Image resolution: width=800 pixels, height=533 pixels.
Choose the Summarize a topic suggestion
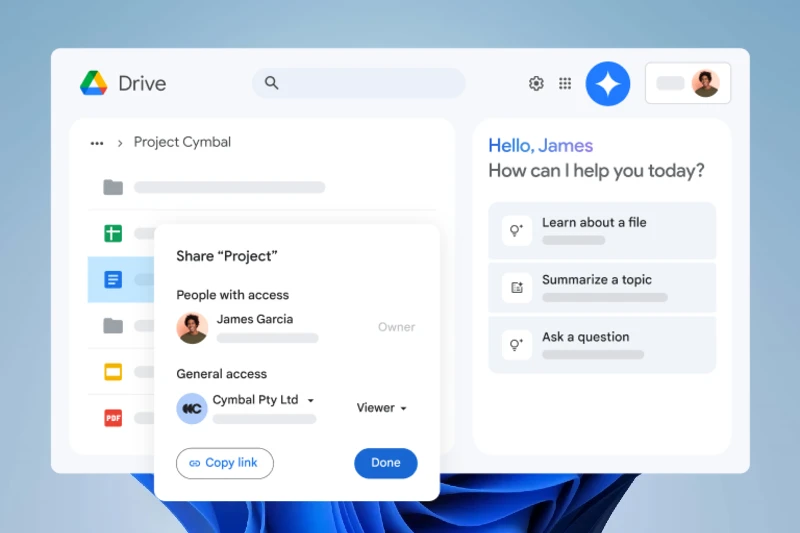[601, 288]
